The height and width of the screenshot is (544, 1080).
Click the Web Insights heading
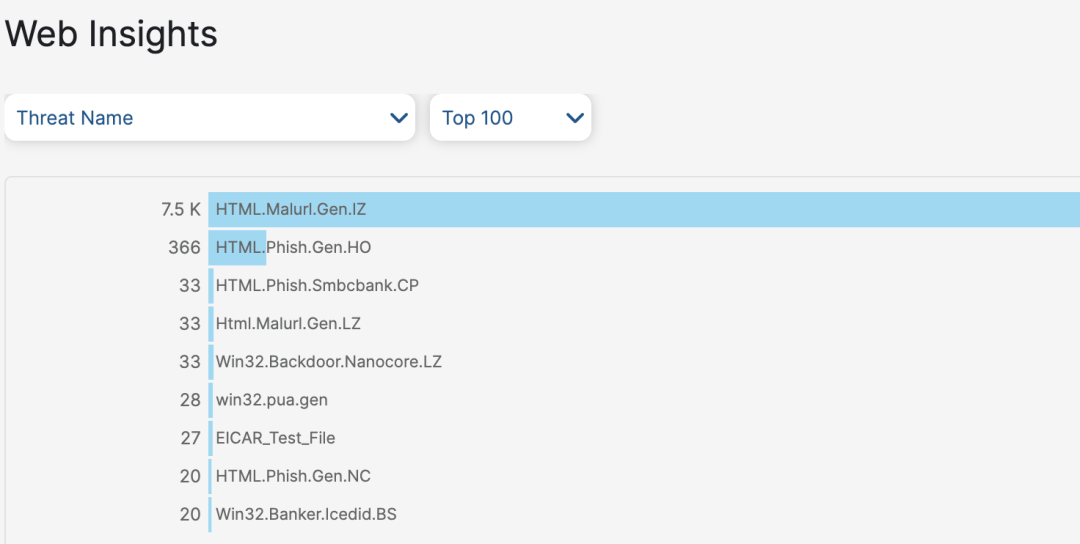click(111, 34)
